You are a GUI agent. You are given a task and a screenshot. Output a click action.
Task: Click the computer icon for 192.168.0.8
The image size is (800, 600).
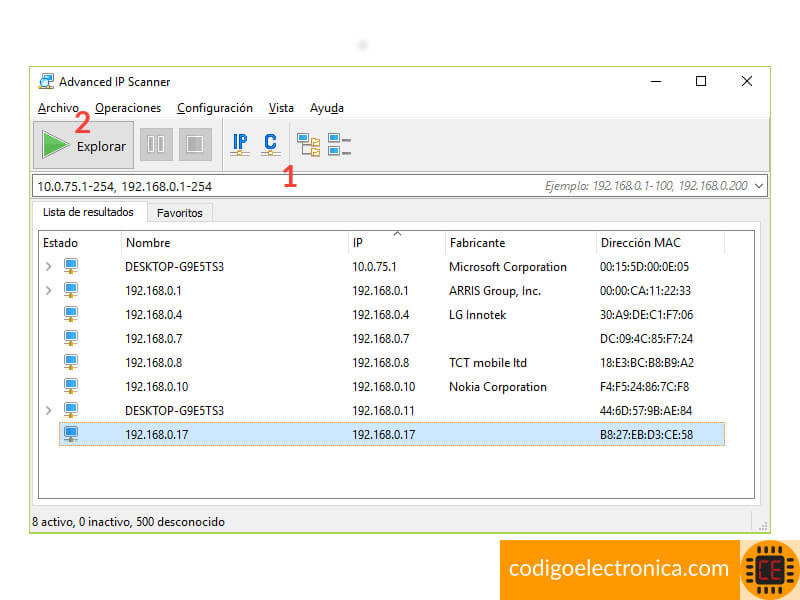click(71, 362)
